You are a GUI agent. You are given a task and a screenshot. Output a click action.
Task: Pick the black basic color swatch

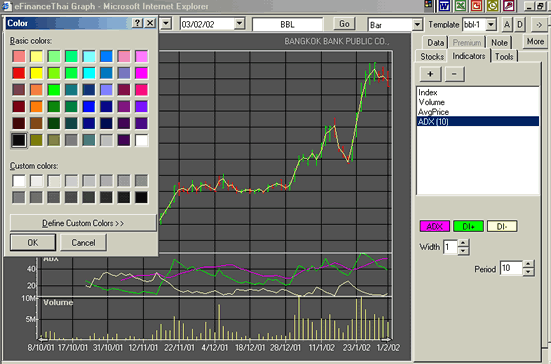19,140
